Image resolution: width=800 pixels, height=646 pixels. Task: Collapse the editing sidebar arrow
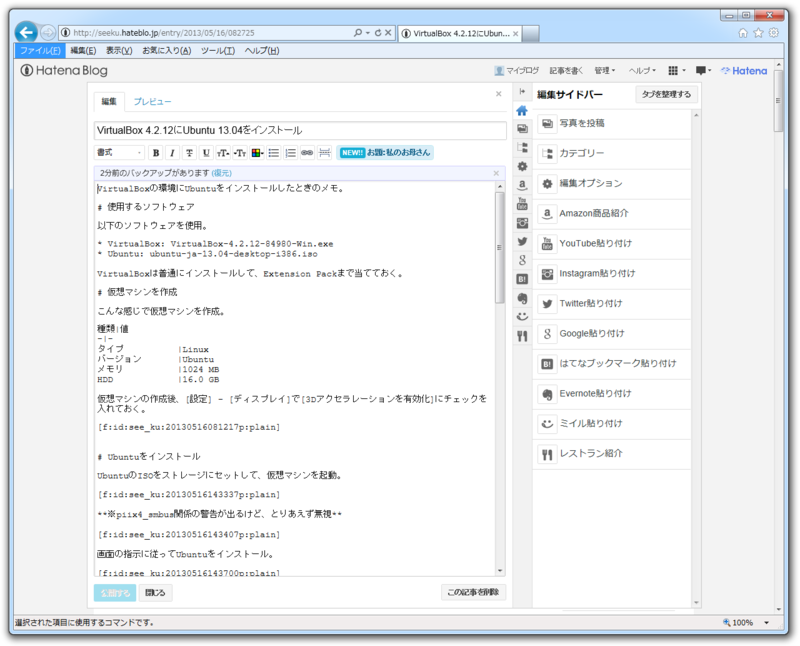click(x=522, y=91)
